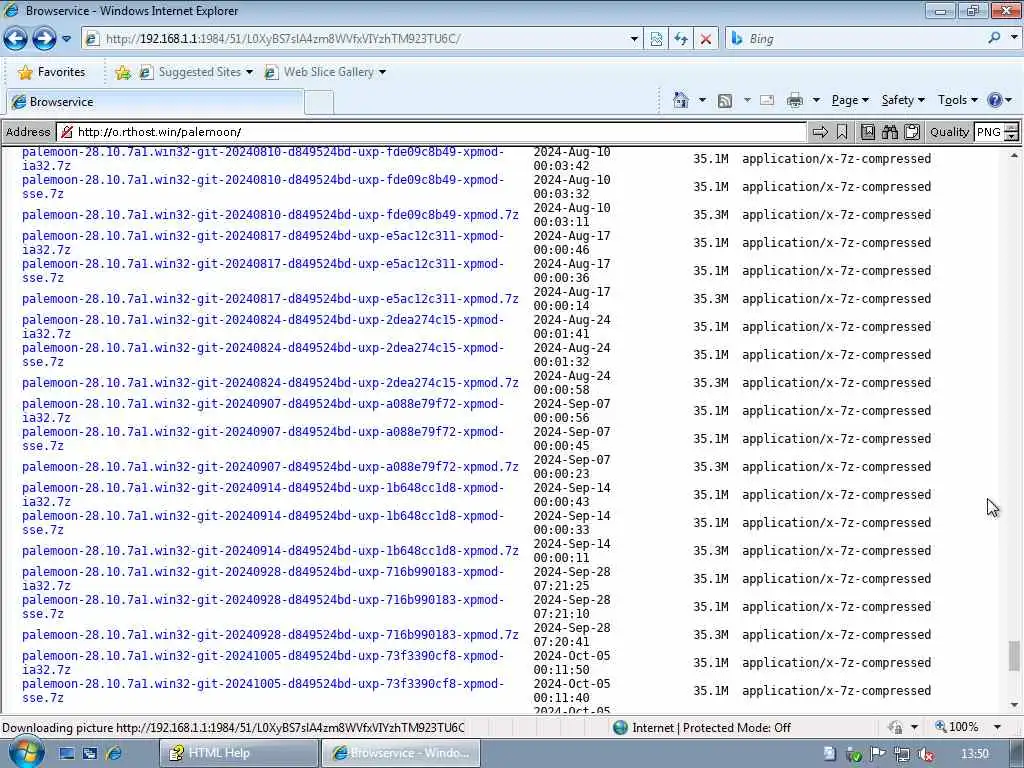Image resolution: width=1024 pixels, height=768 pixels.
Task: Open the Windows Start orb
Action: tap(26, 753)
